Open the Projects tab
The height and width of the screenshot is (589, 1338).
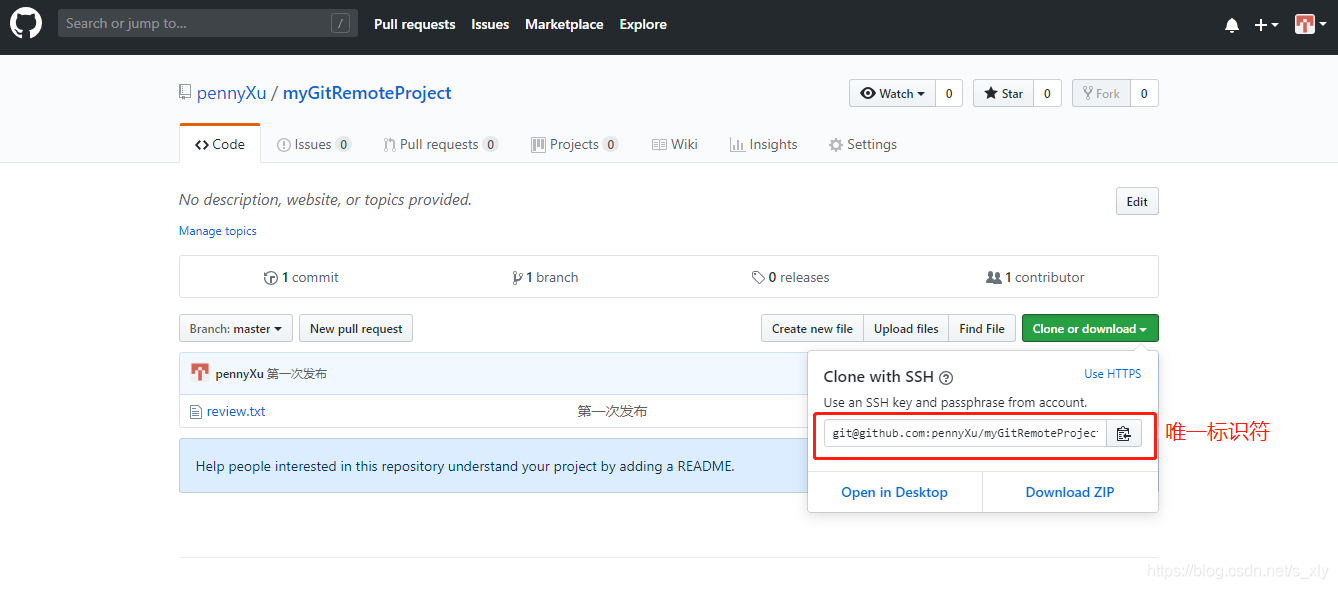click(x=574, y=144)
